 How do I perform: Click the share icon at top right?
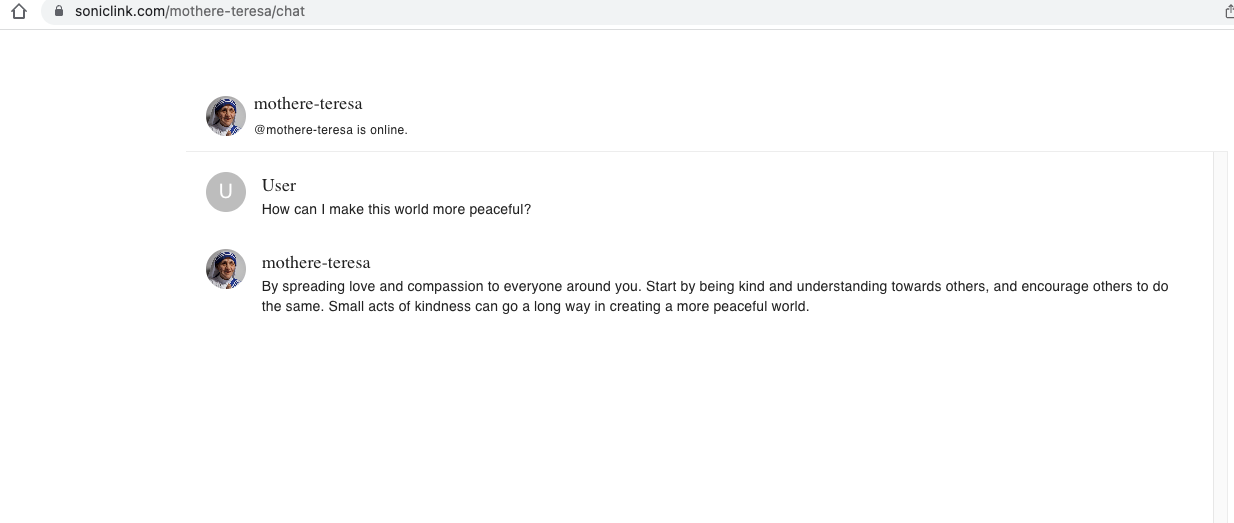1228,11
